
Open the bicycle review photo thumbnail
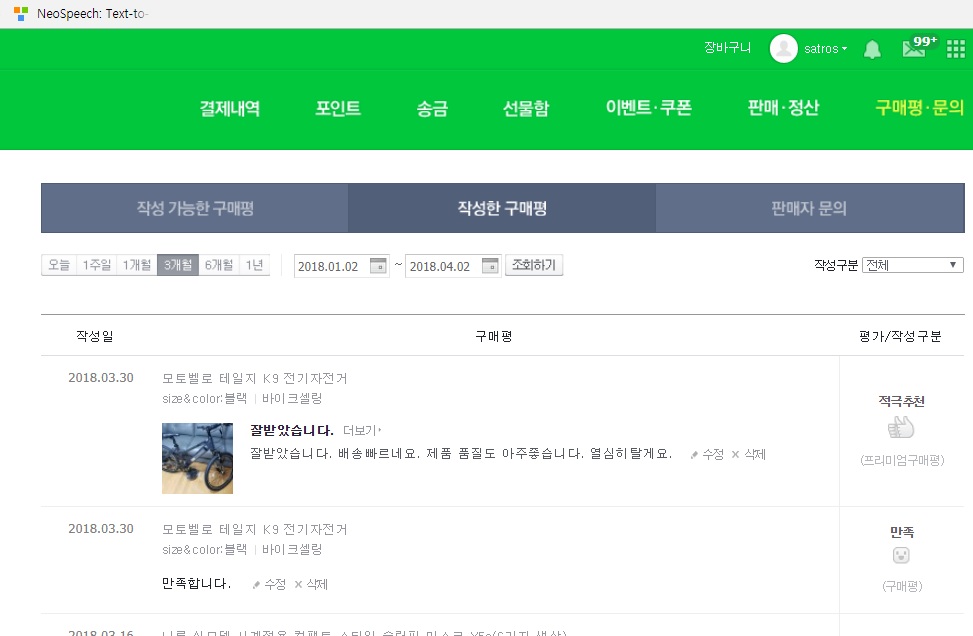[197, 458]
